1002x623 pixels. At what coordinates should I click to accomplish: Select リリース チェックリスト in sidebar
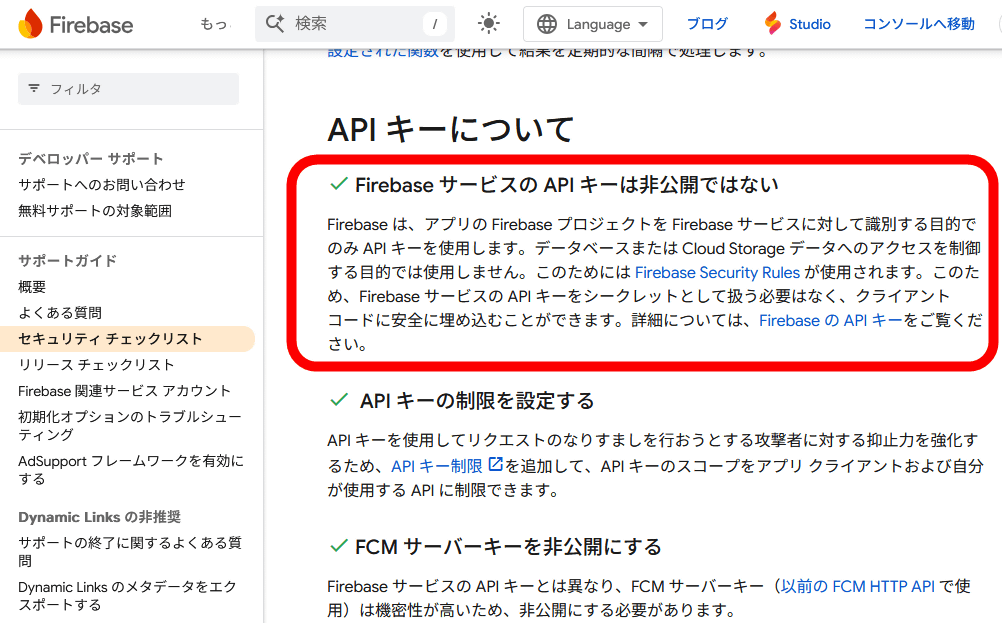pyautogui.click(x=96, y=365)
